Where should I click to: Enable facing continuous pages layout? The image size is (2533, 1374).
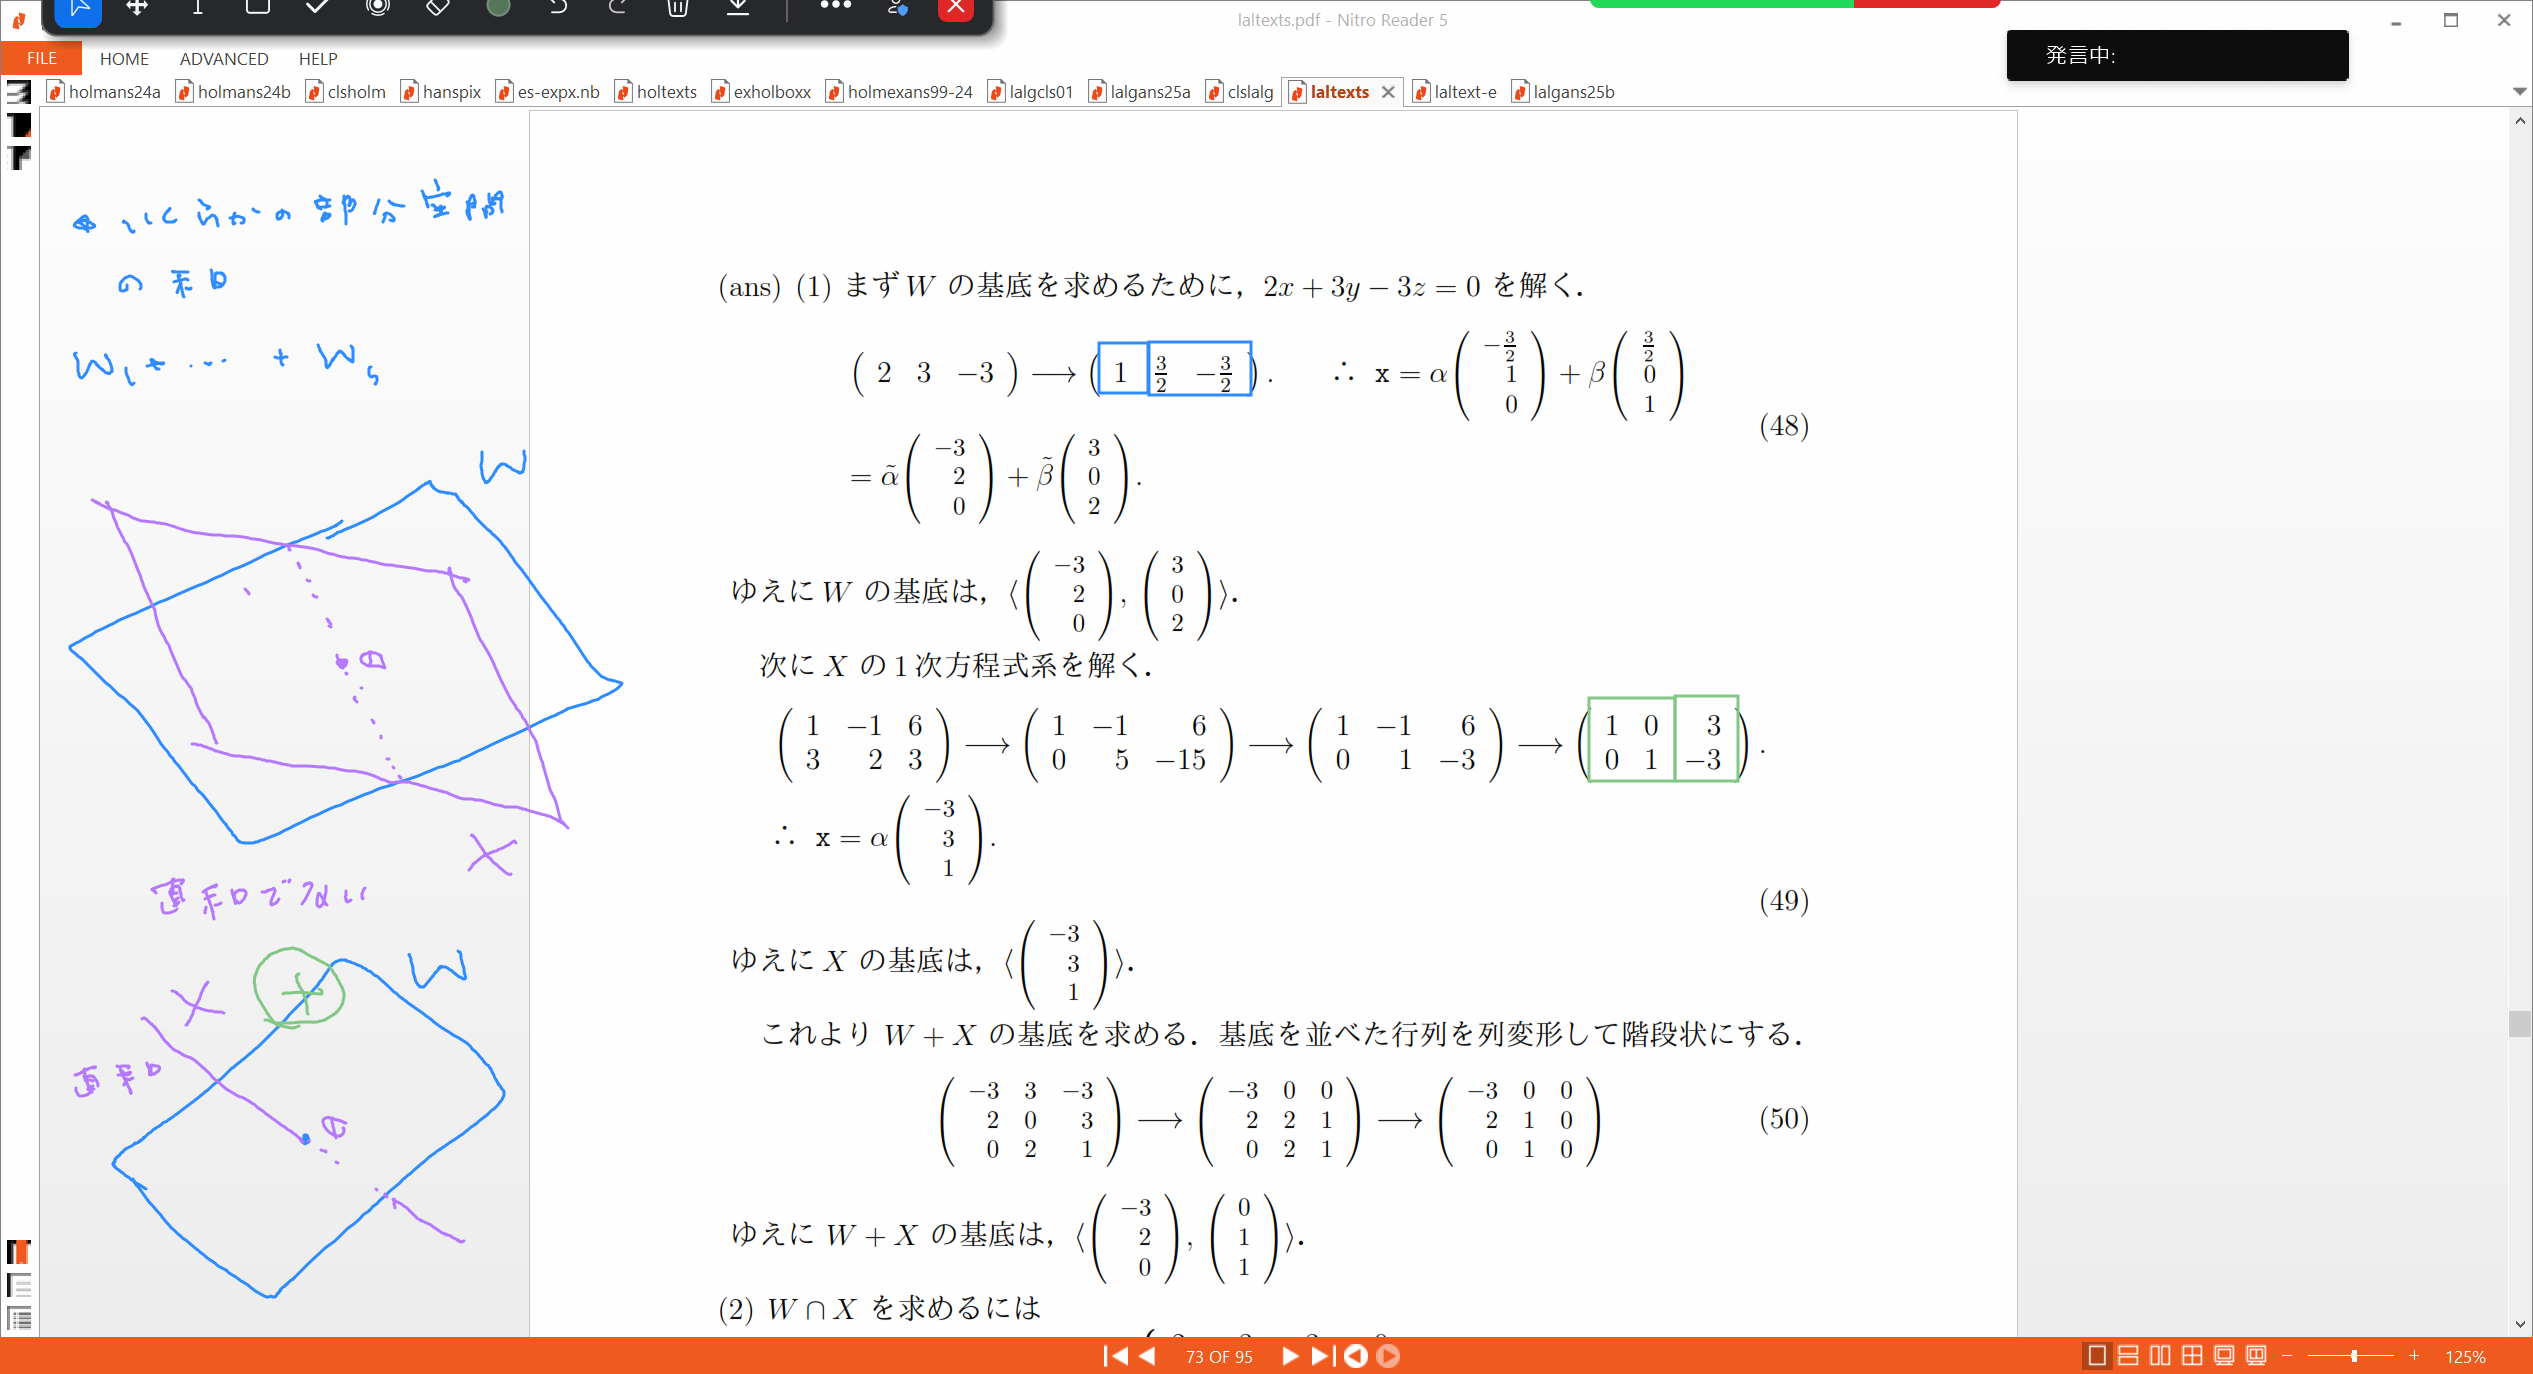[x=2192, y=1356]
